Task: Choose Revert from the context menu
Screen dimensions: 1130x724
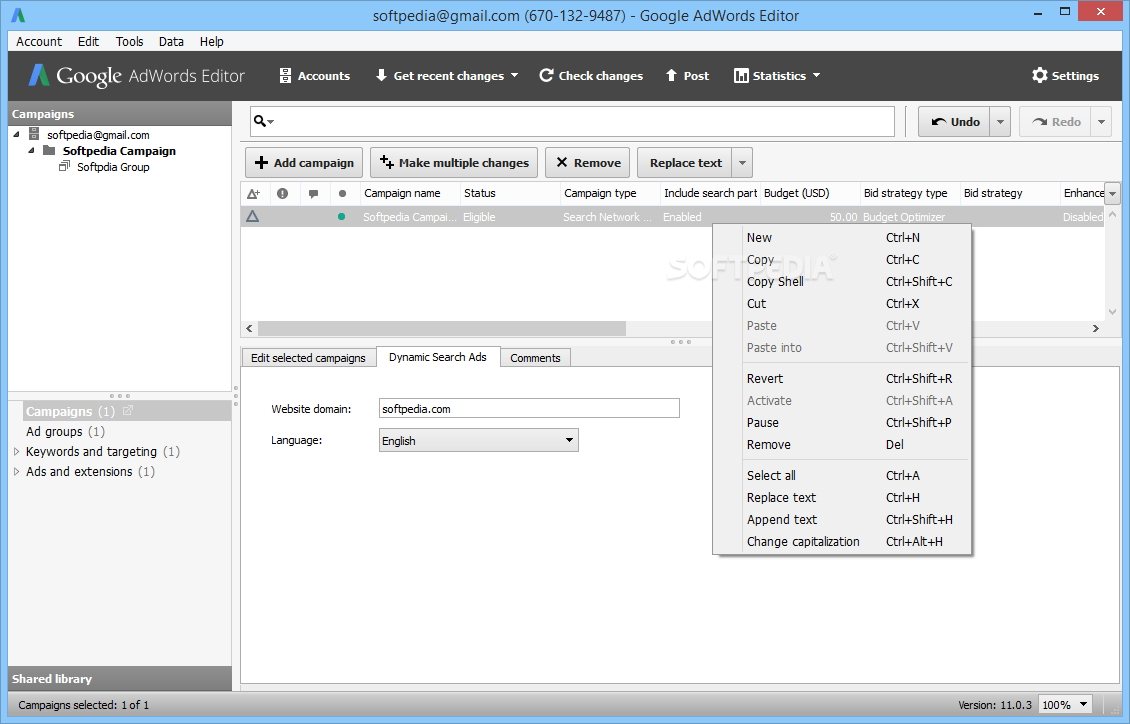Action: coord(842,379)
